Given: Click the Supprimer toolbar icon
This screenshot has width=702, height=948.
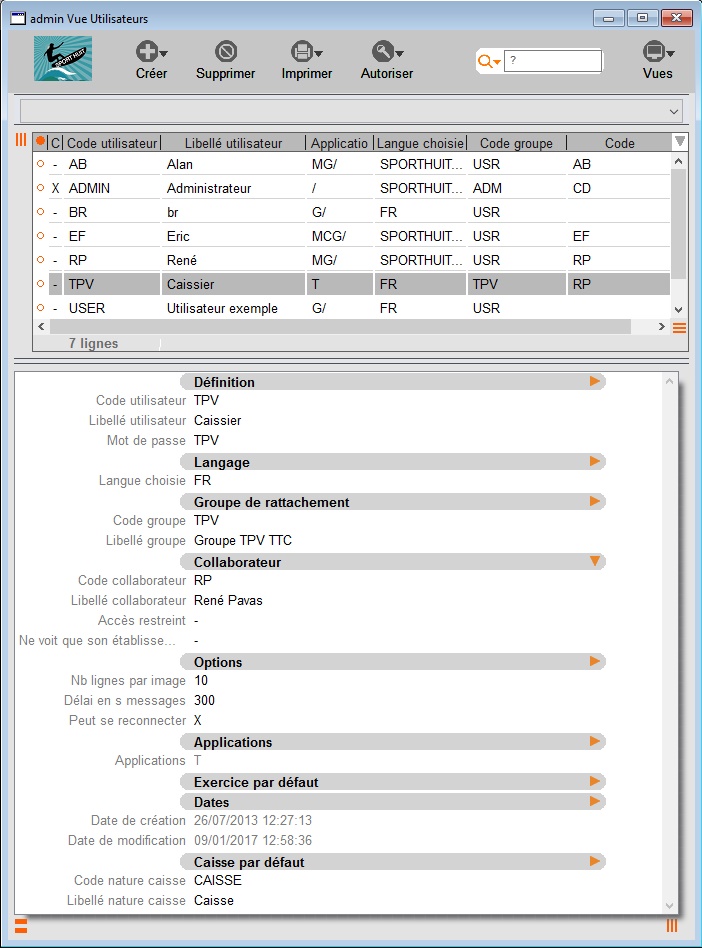Looking at the screenshot, I should pos(226,51).
